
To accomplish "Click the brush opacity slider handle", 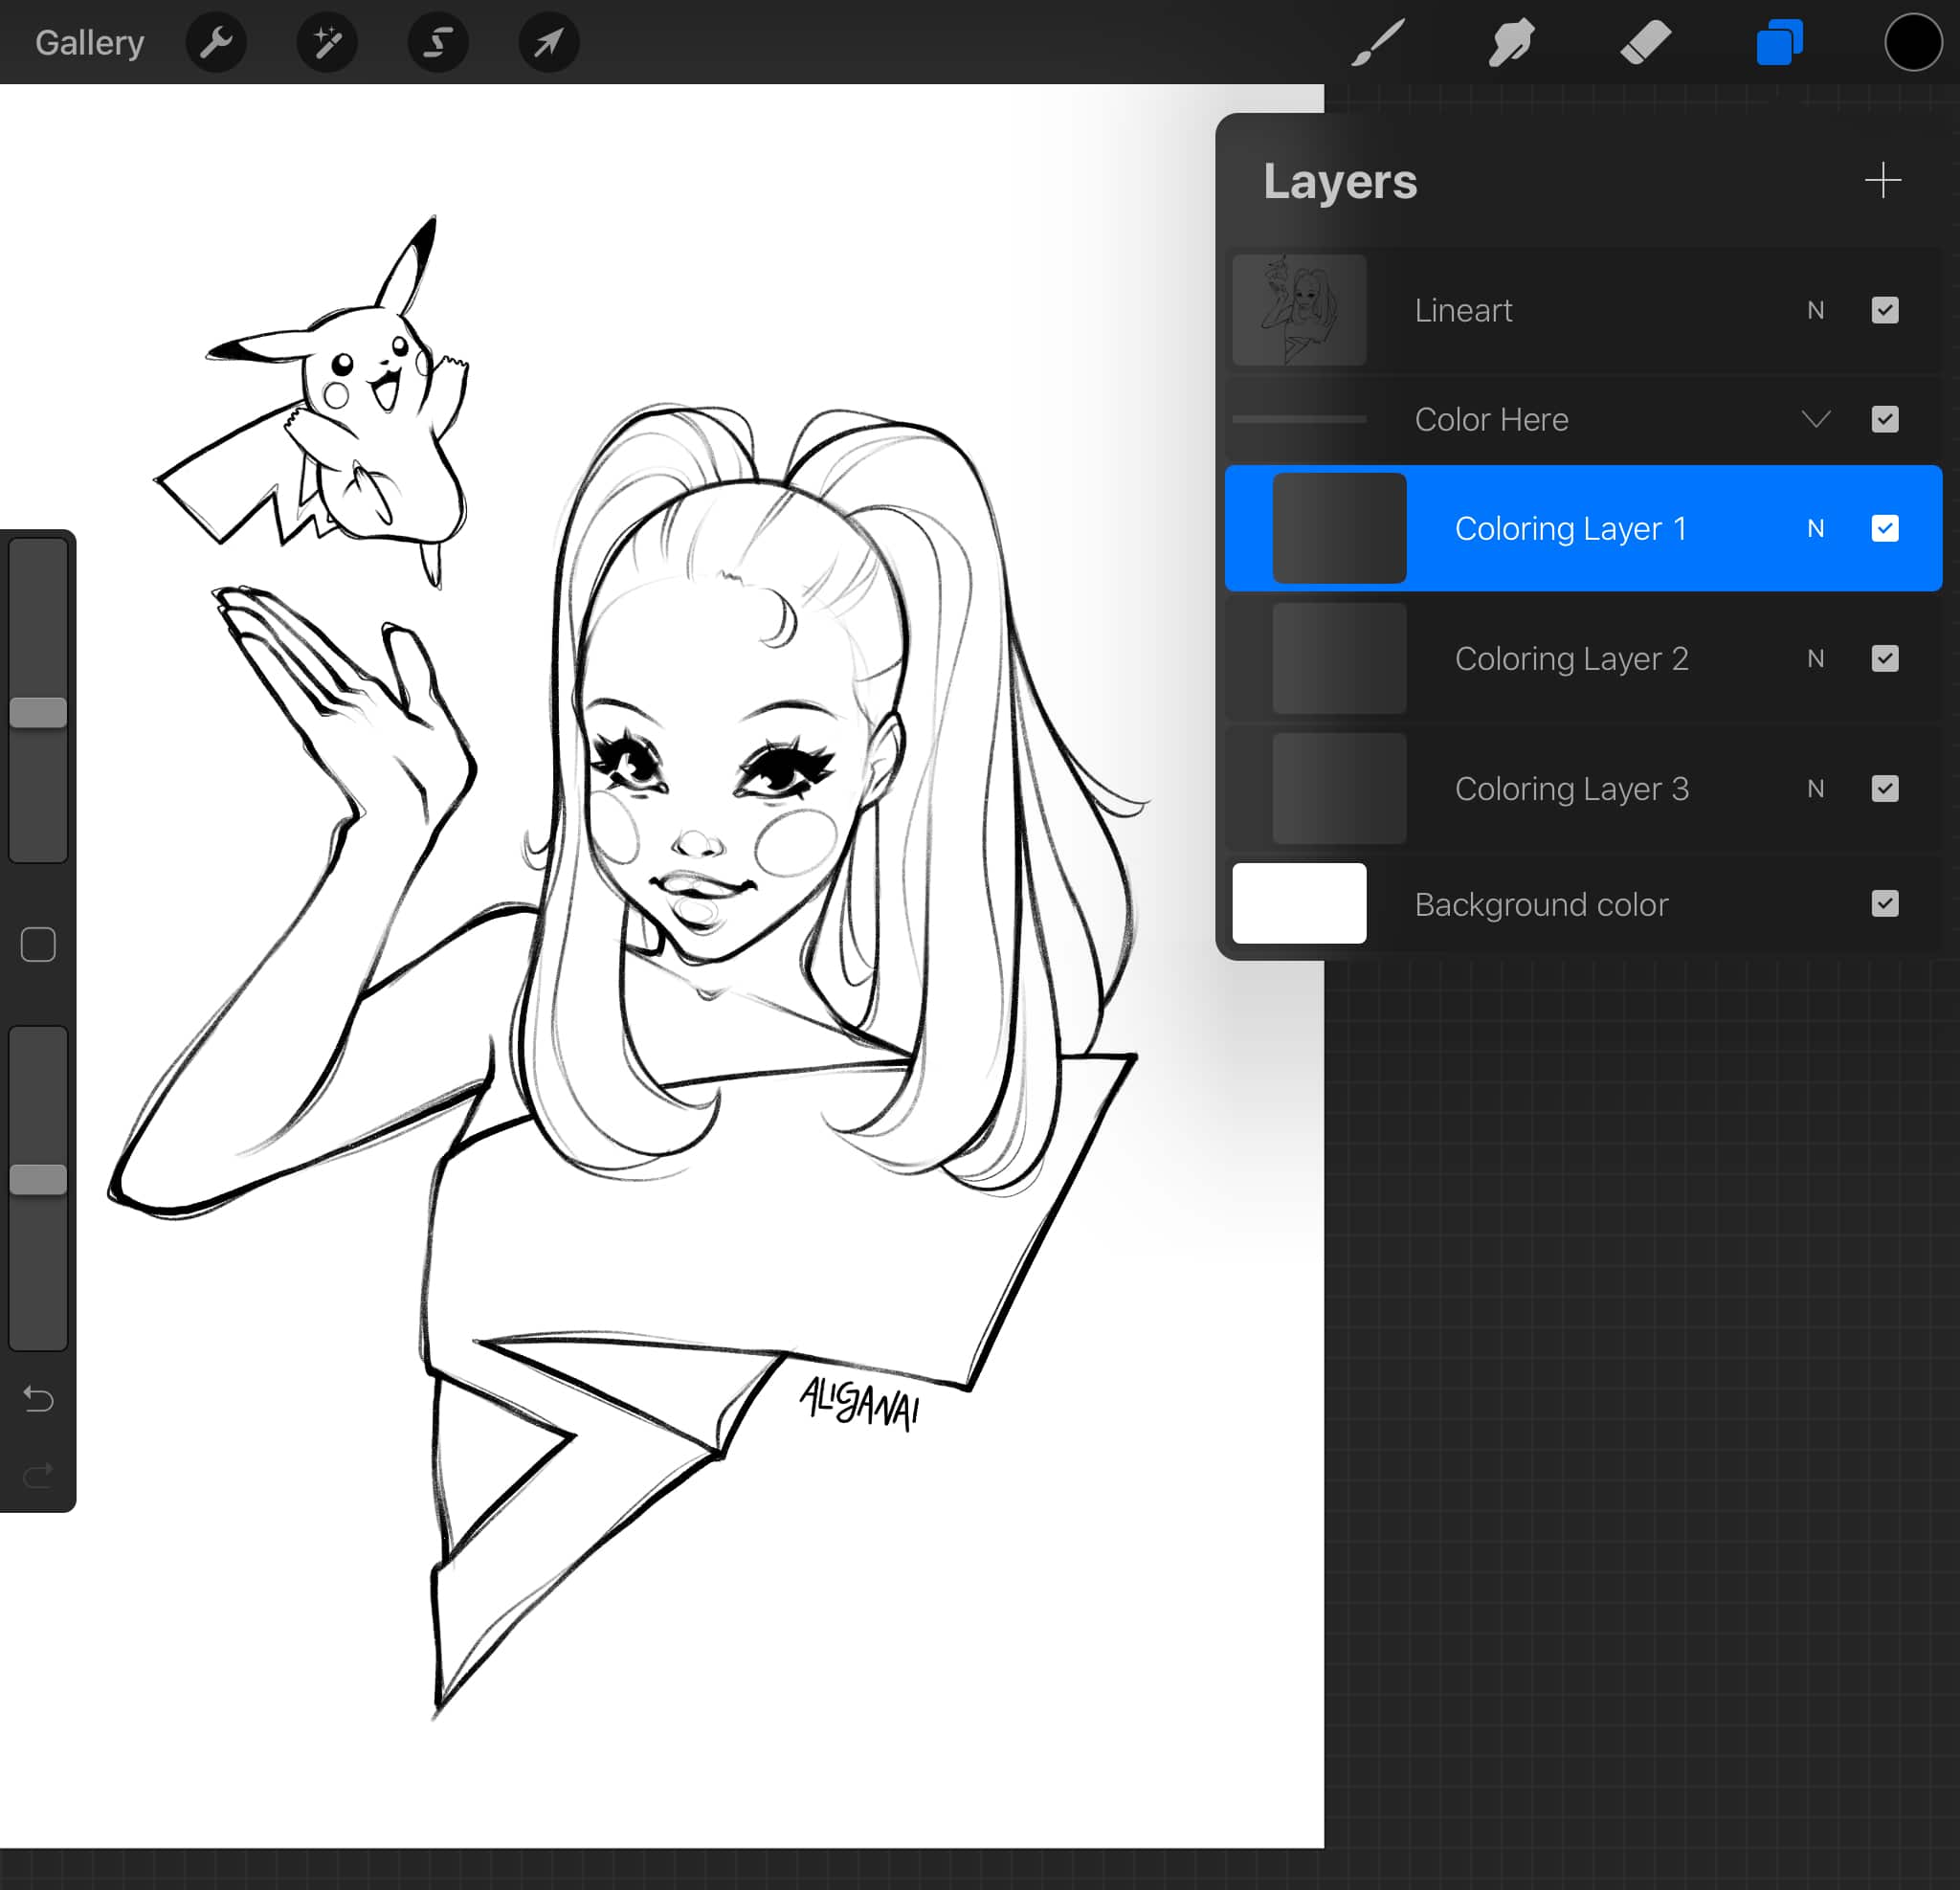I will pyautogui.click(x=38, y=1179).
